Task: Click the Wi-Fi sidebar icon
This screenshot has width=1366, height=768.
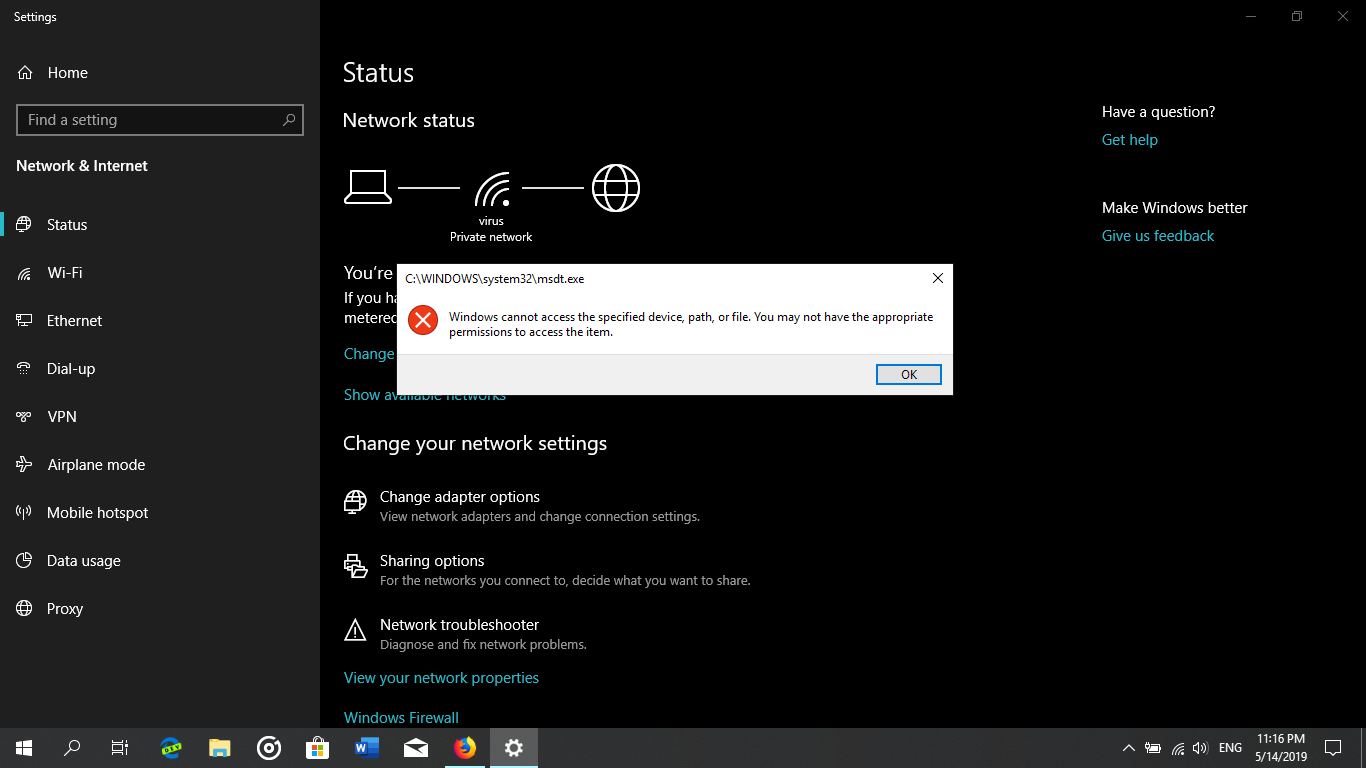Action: coord(24,273)
